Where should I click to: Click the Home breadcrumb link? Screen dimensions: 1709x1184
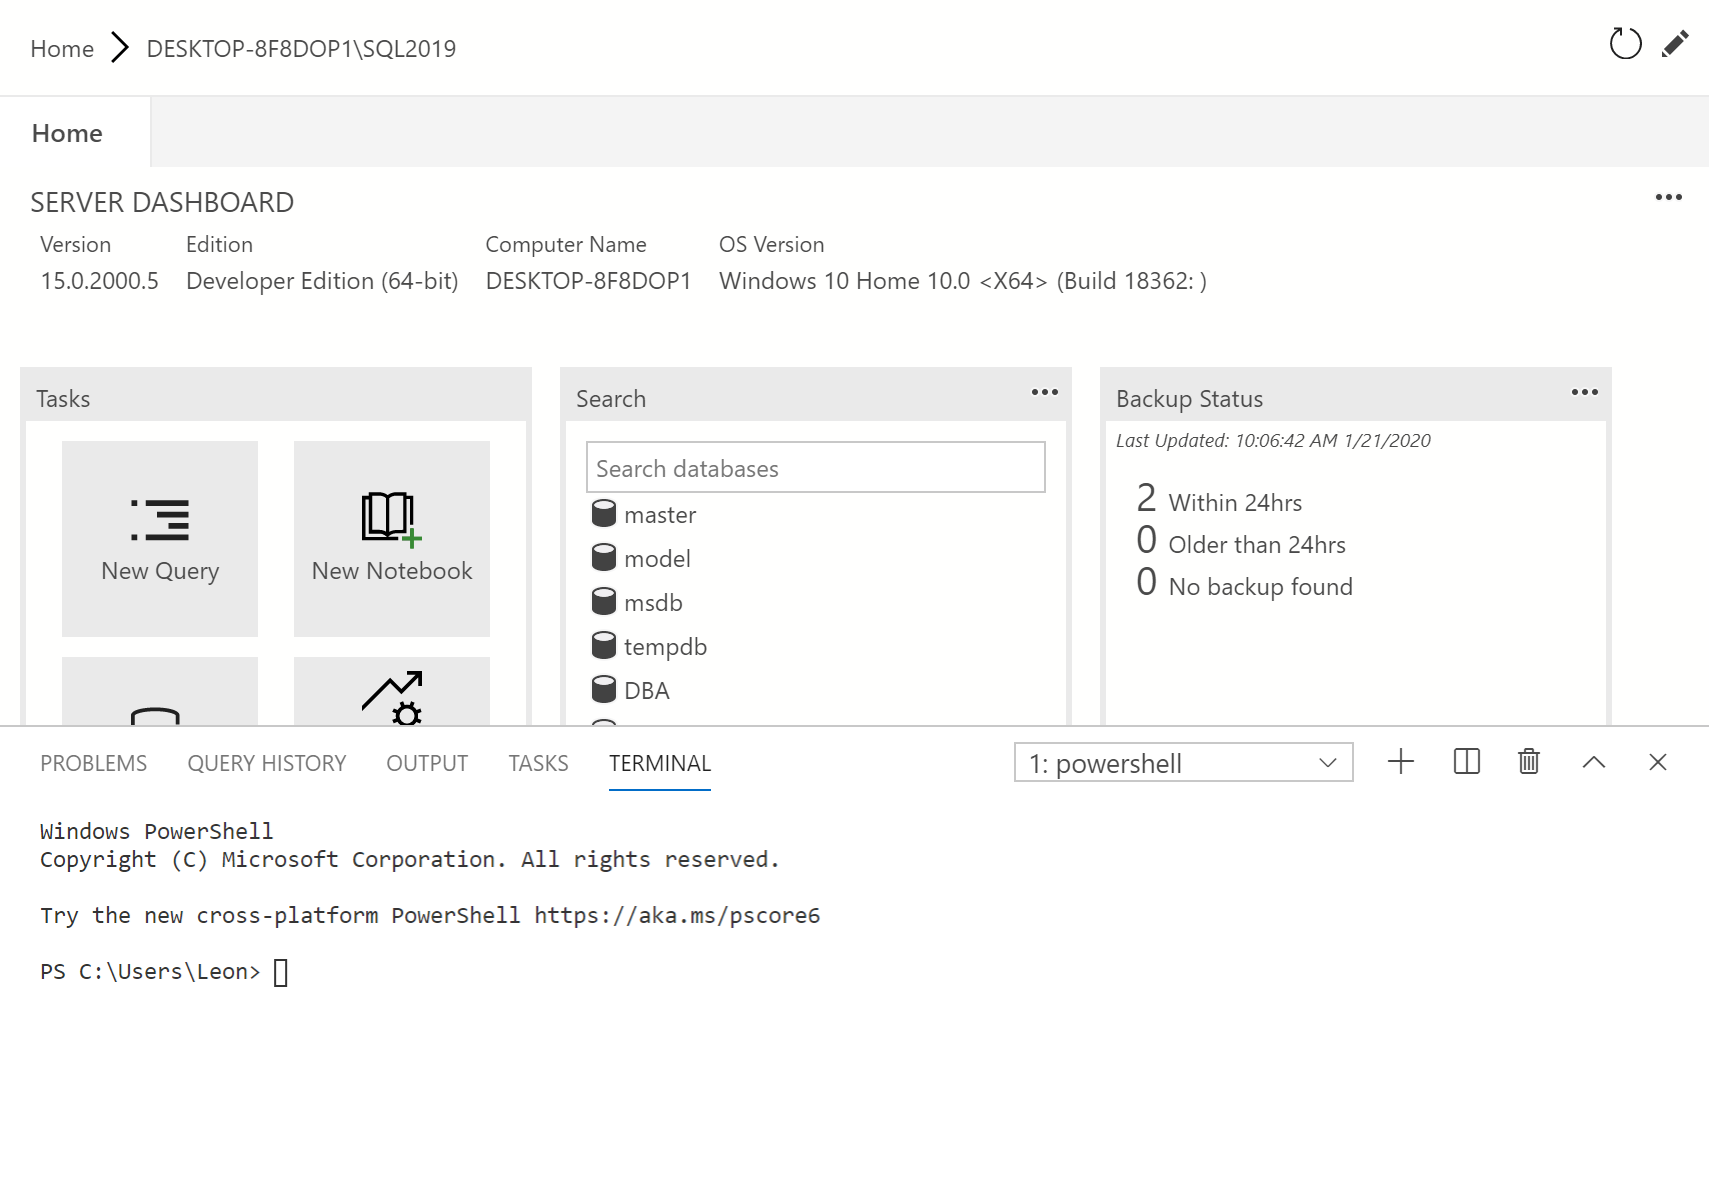(x=62, y=49)
